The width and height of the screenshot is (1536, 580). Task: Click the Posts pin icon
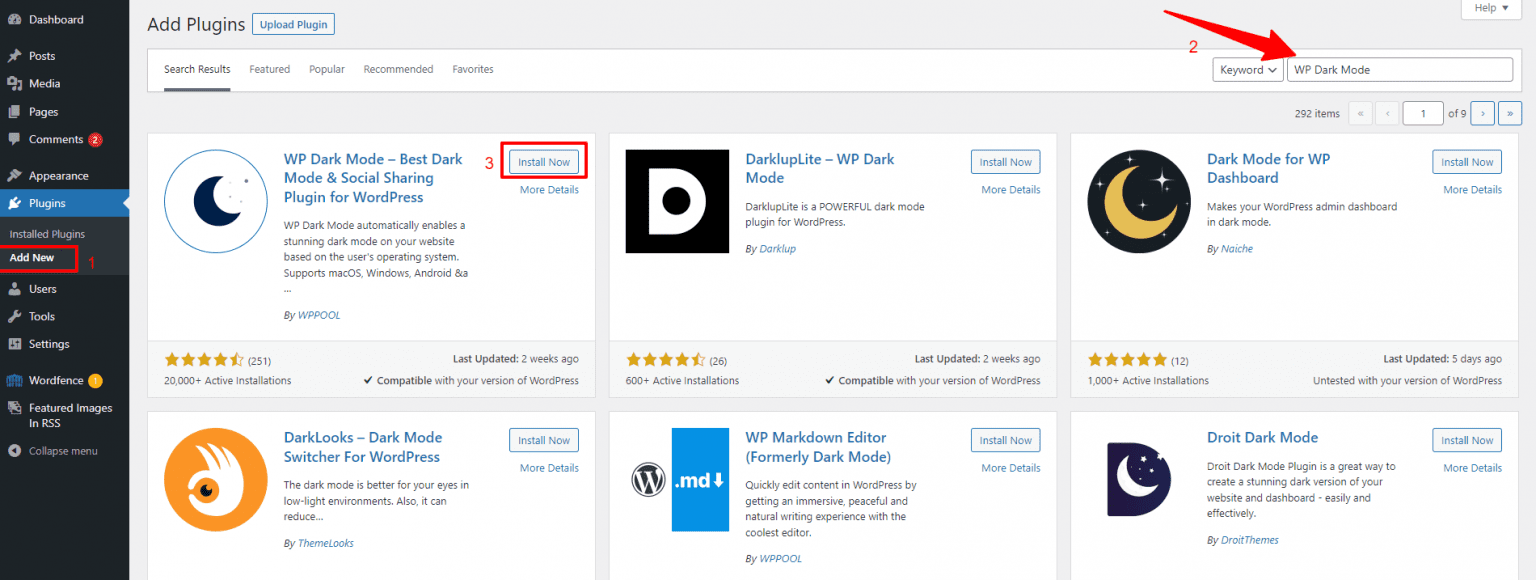pyautogui.click(x=14, y=56)
